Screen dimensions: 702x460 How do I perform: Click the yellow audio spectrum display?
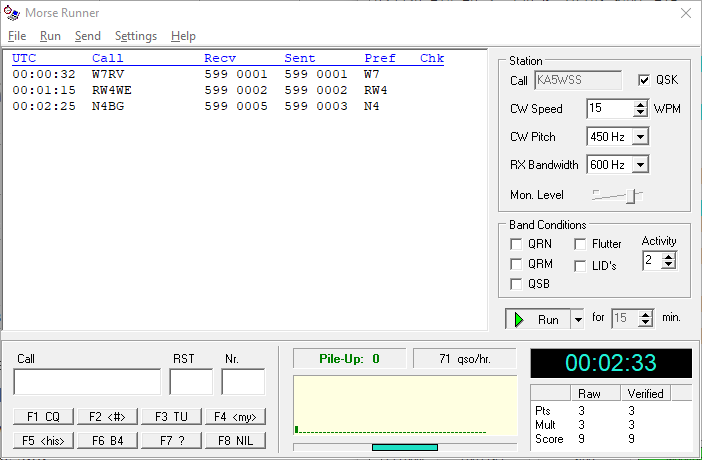[x=405, y=405]
